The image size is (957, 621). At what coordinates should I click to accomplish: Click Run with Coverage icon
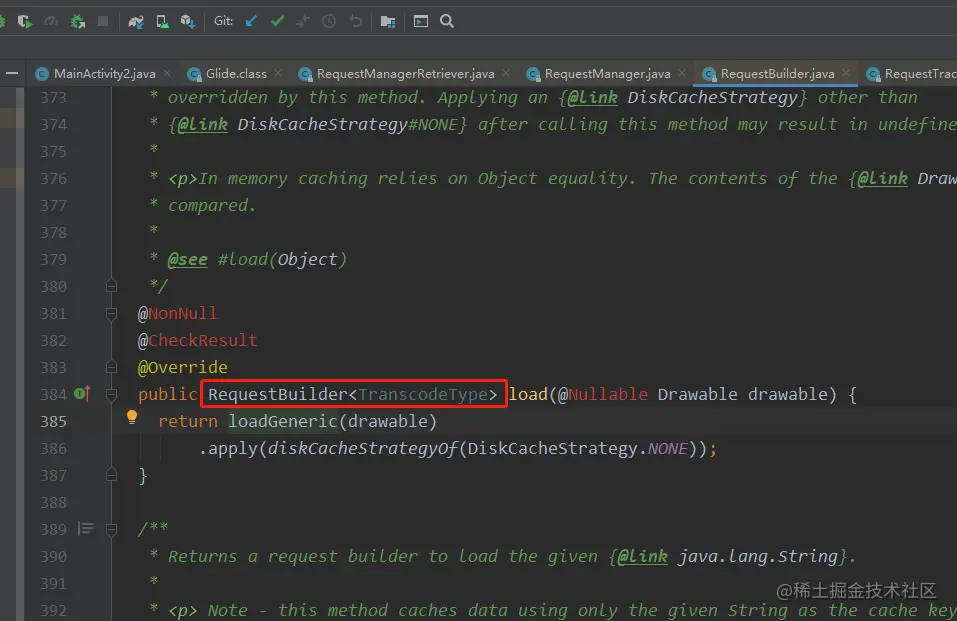(24, 22)
